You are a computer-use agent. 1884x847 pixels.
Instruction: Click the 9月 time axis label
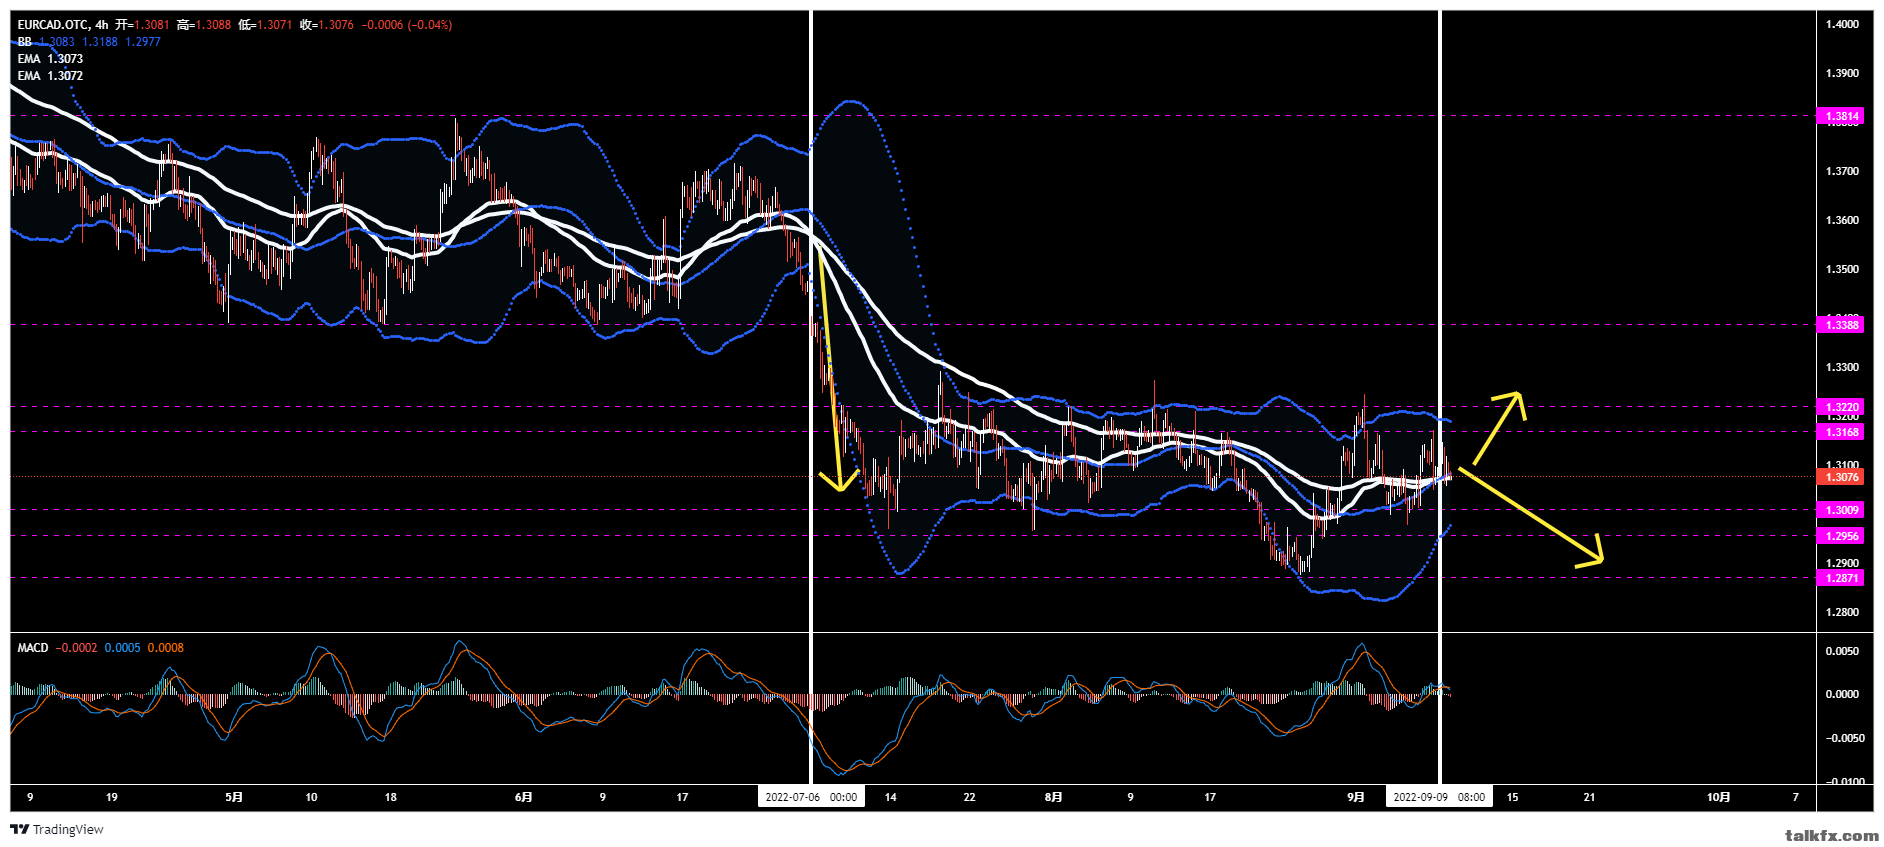coord(1356,797)
